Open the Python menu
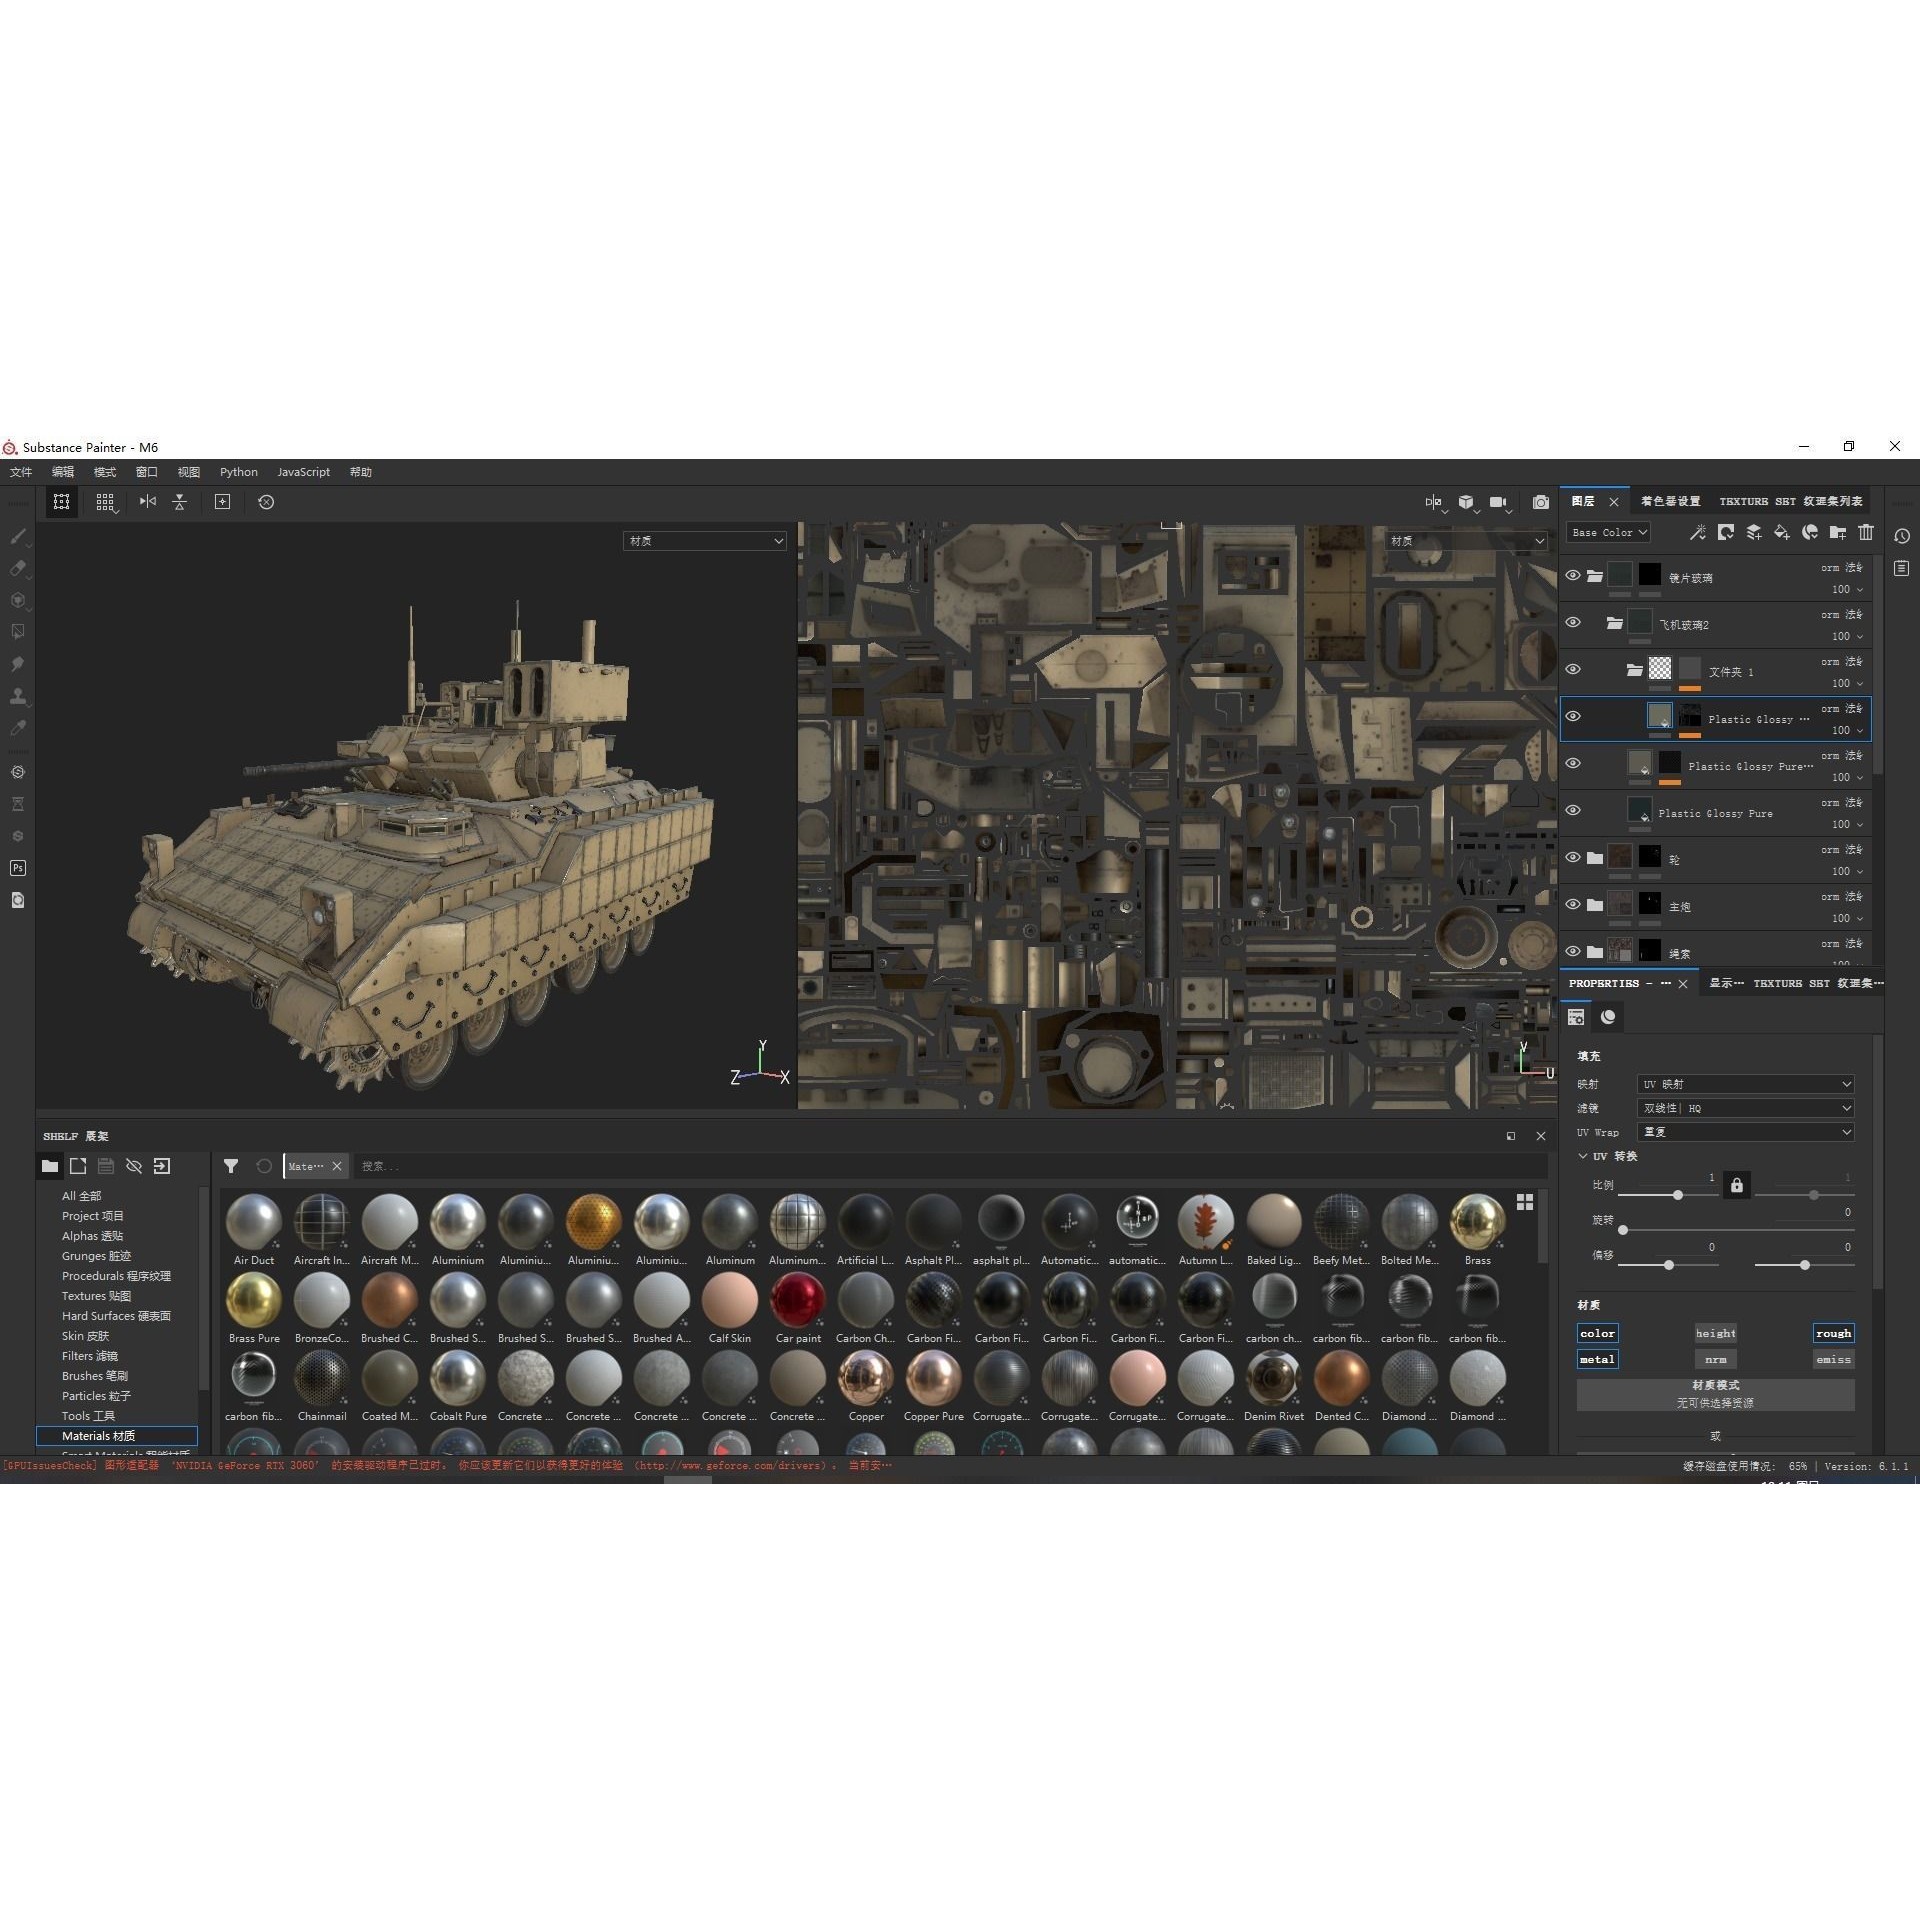This screenshot has width=1920, height=1920. coord(238,472)
